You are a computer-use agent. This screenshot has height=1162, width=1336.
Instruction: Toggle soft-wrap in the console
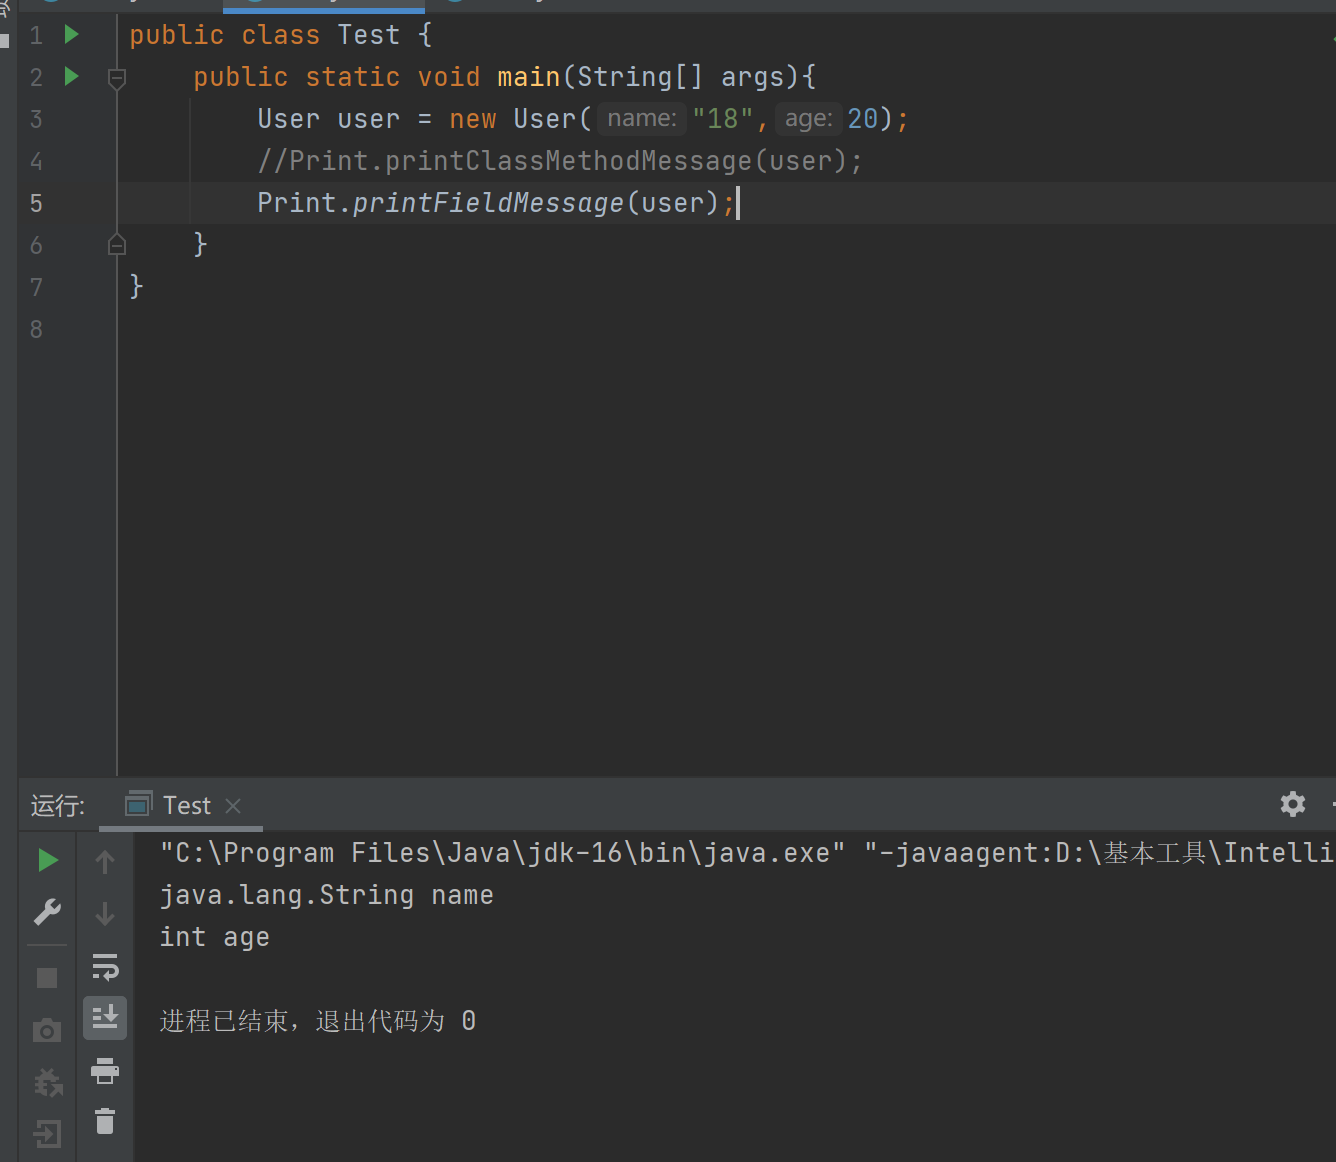coord(105,967)
